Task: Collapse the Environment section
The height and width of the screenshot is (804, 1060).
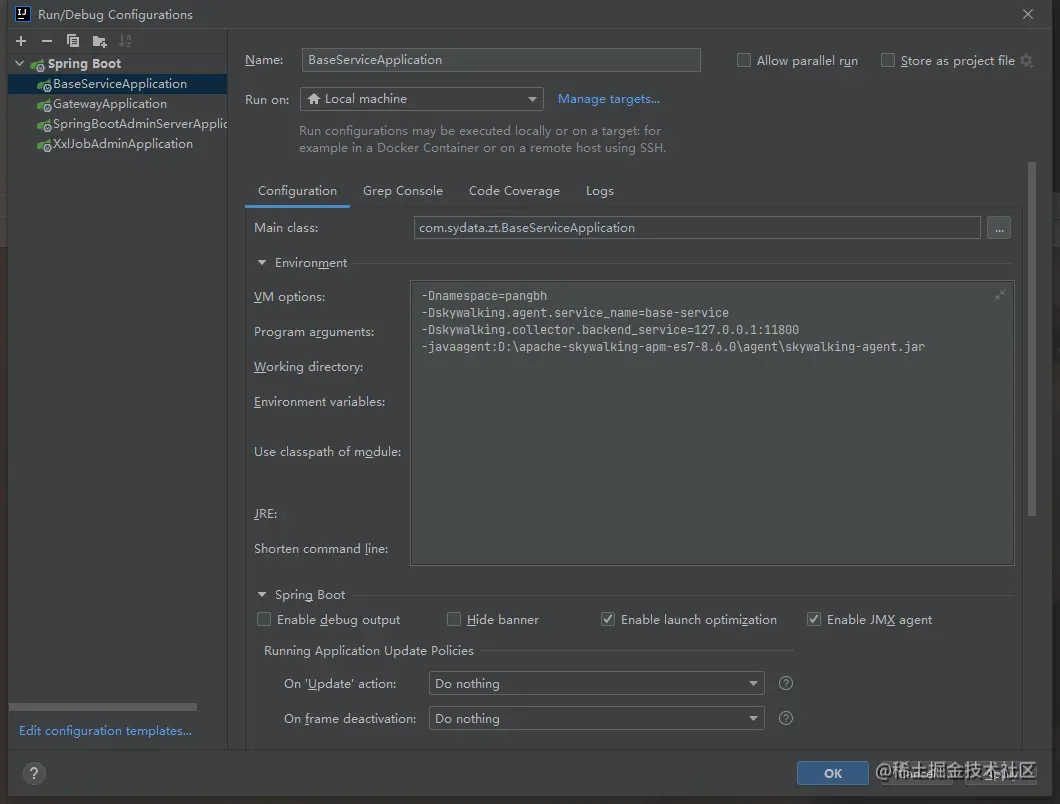Action: click(262, 262)
